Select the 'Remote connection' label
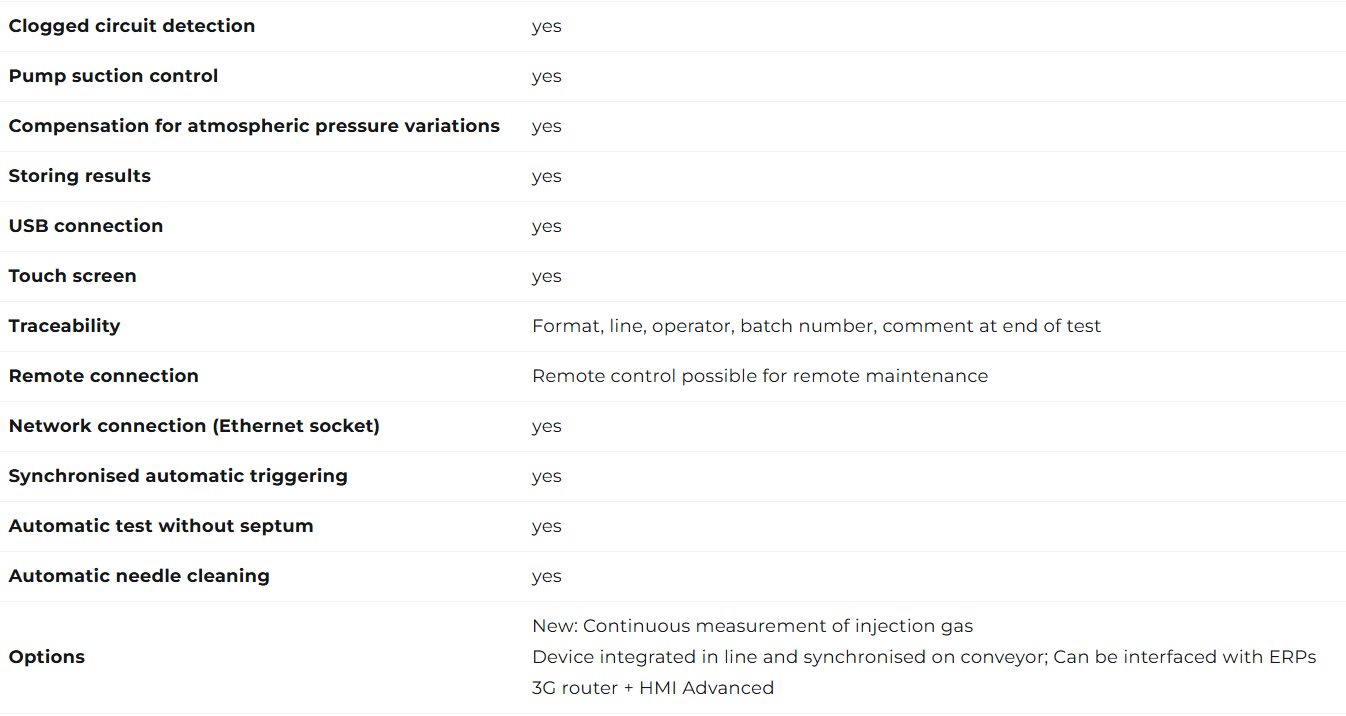 click(x=104, y=376)
